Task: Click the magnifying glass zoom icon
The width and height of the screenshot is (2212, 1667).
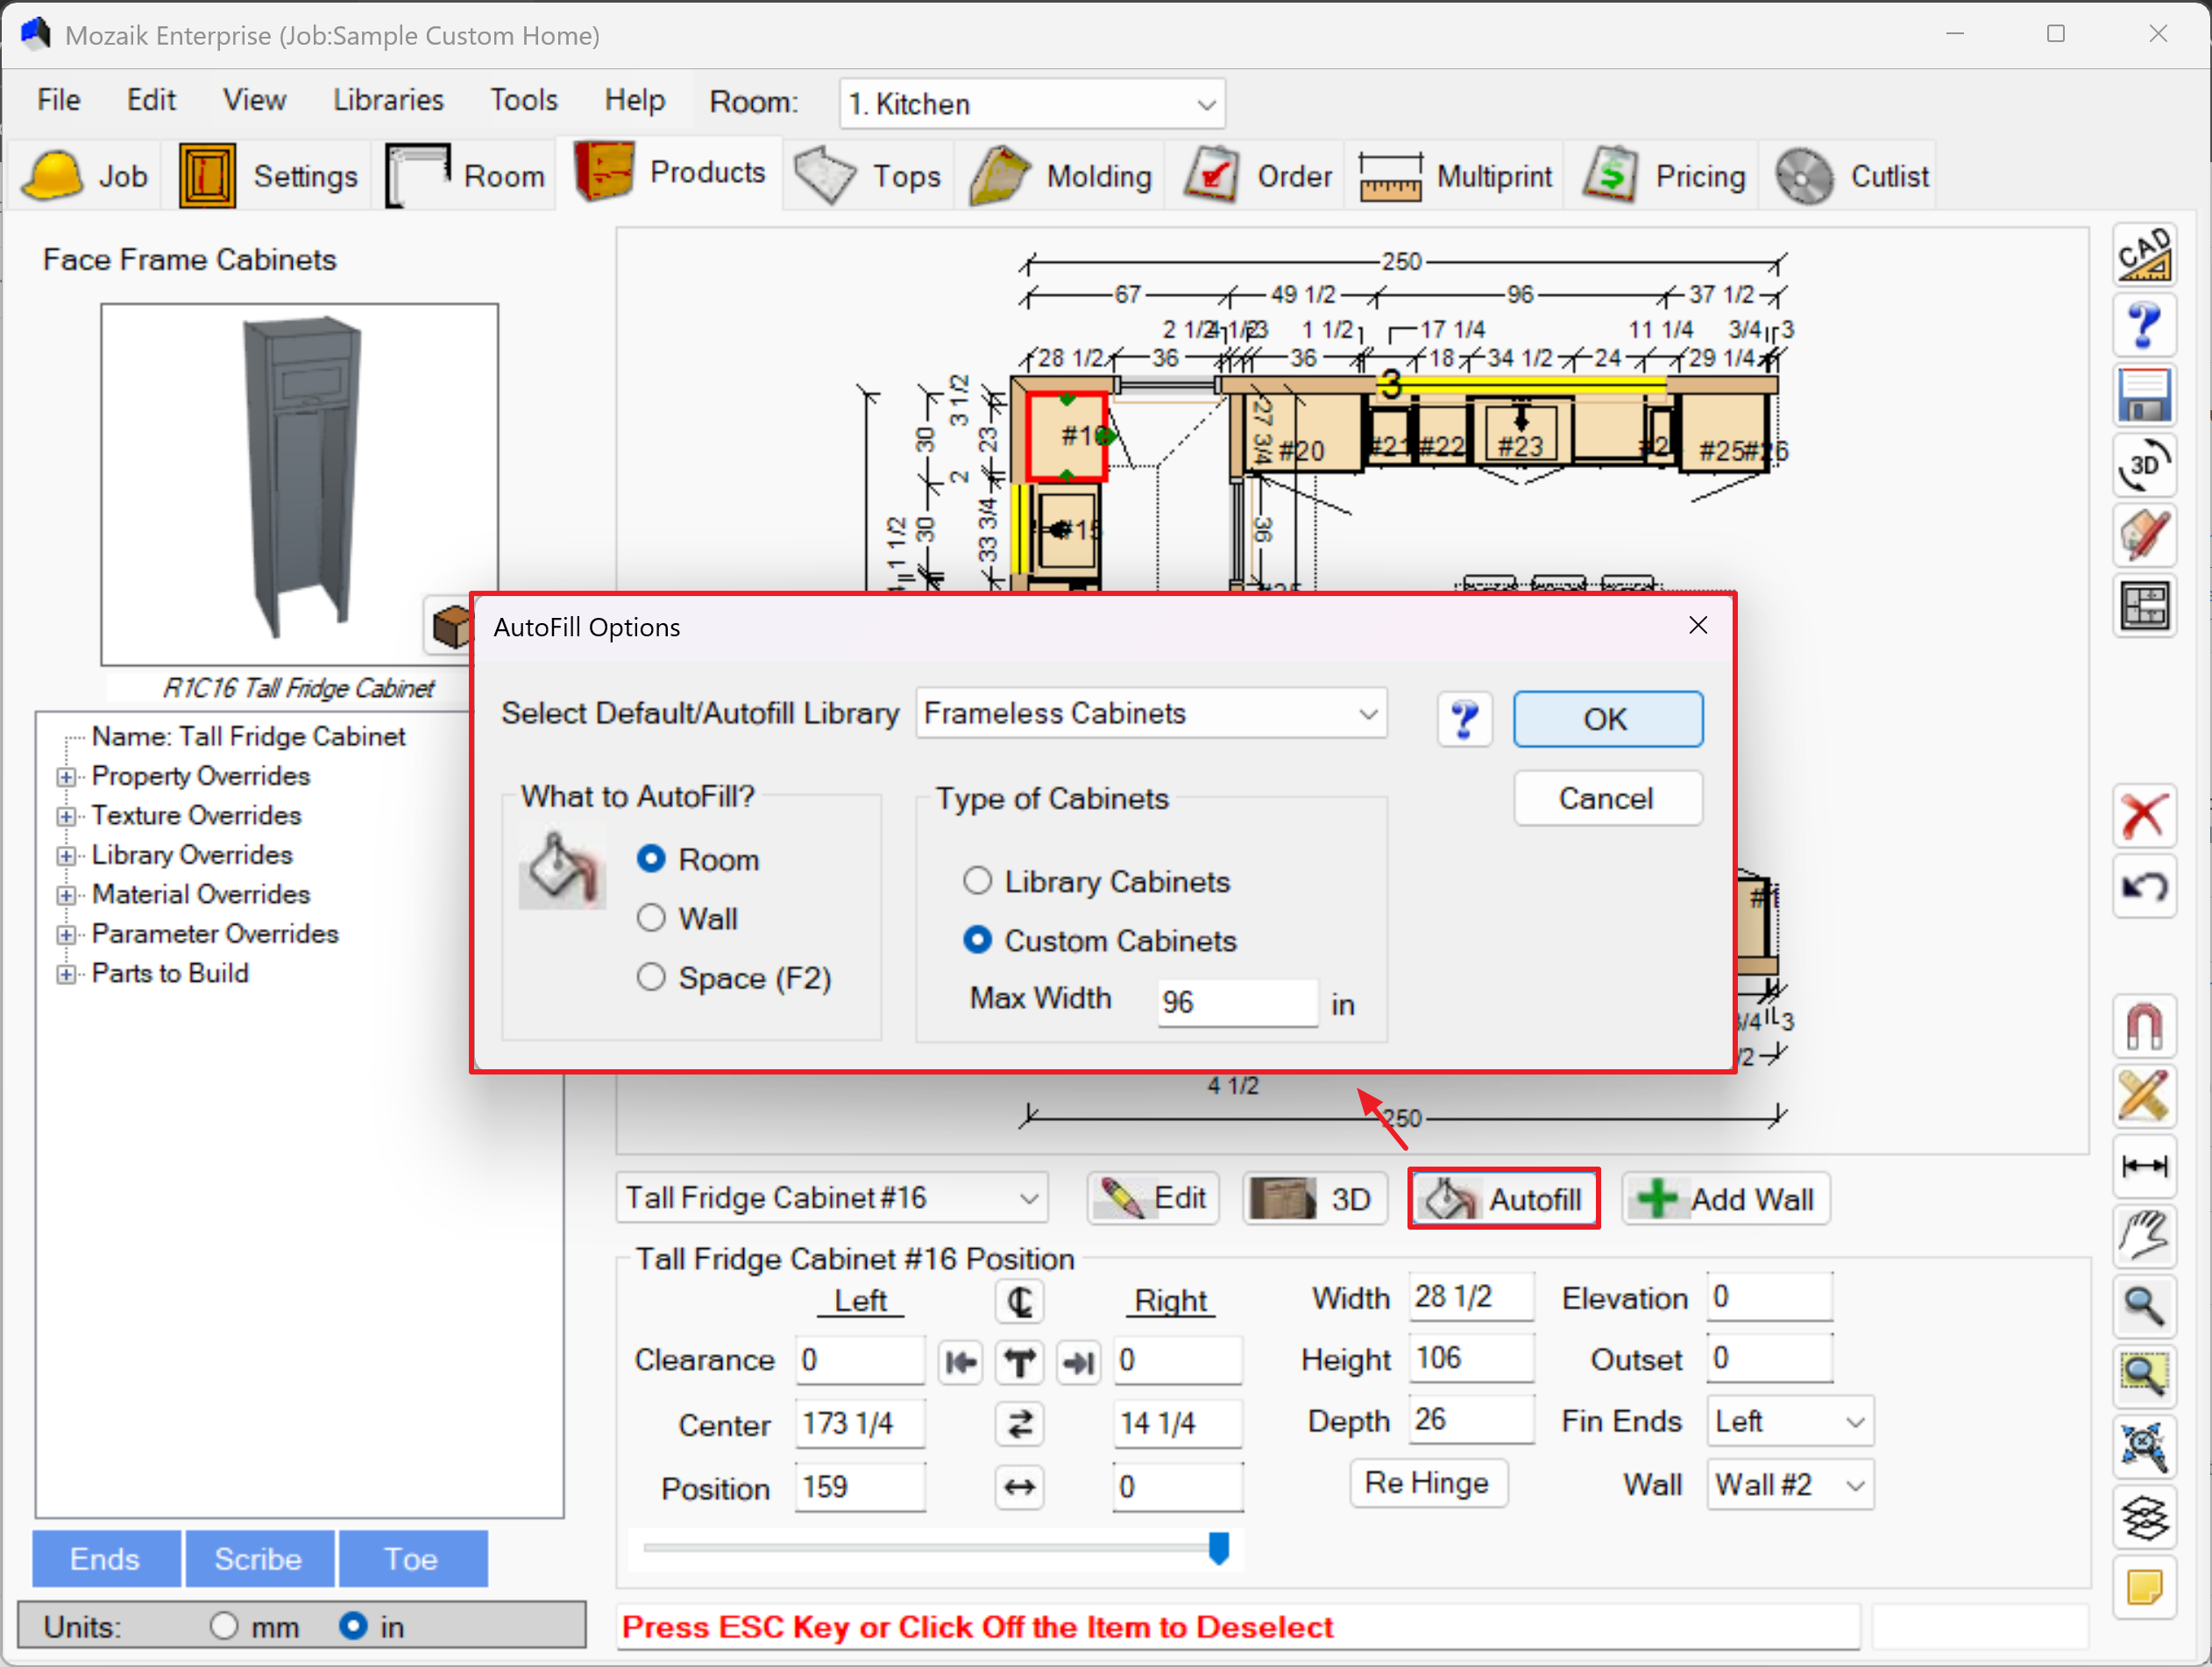Action: [2144, 1306]
